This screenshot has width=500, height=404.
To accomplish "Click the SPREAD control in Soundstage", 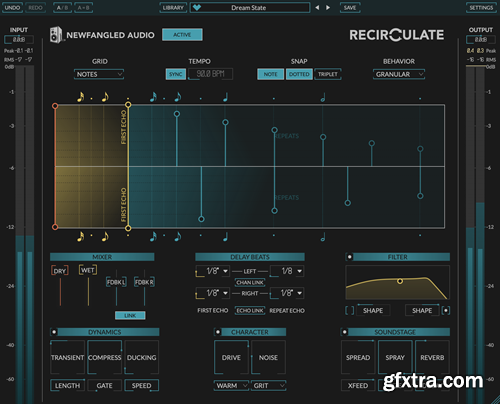I will [x=358, y=357].
